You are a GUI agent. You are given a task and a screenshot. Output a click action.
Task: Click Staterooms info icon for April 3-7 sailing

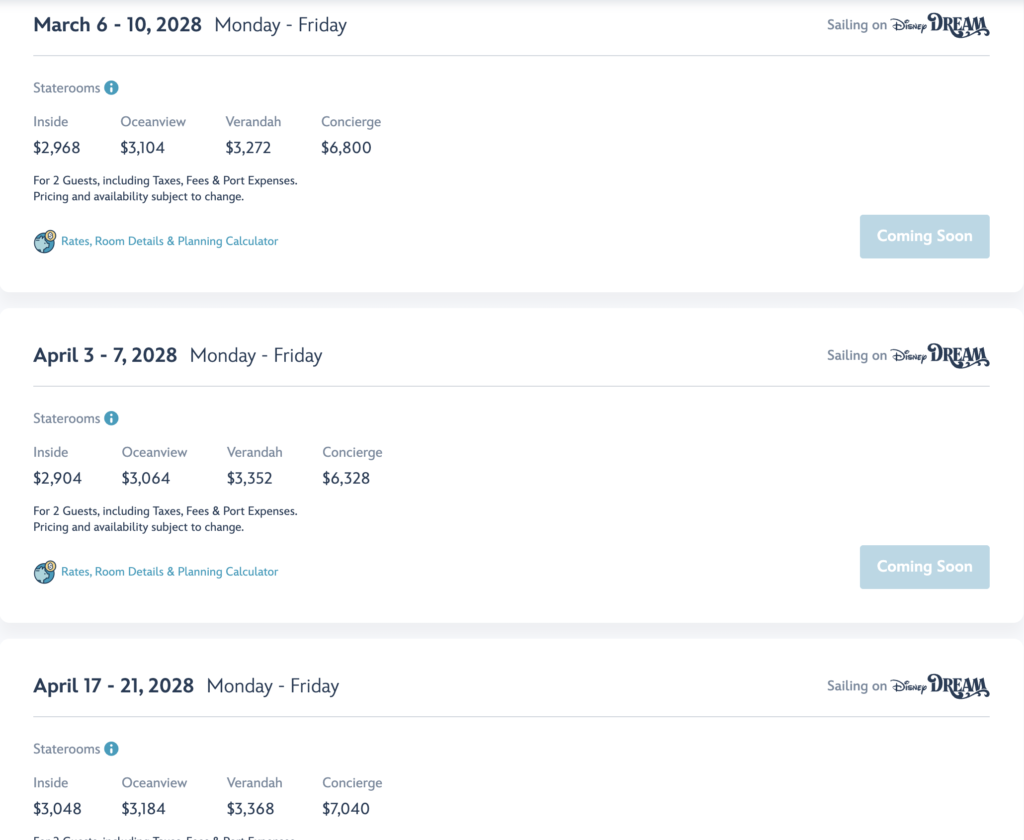[x=112, y=418]
